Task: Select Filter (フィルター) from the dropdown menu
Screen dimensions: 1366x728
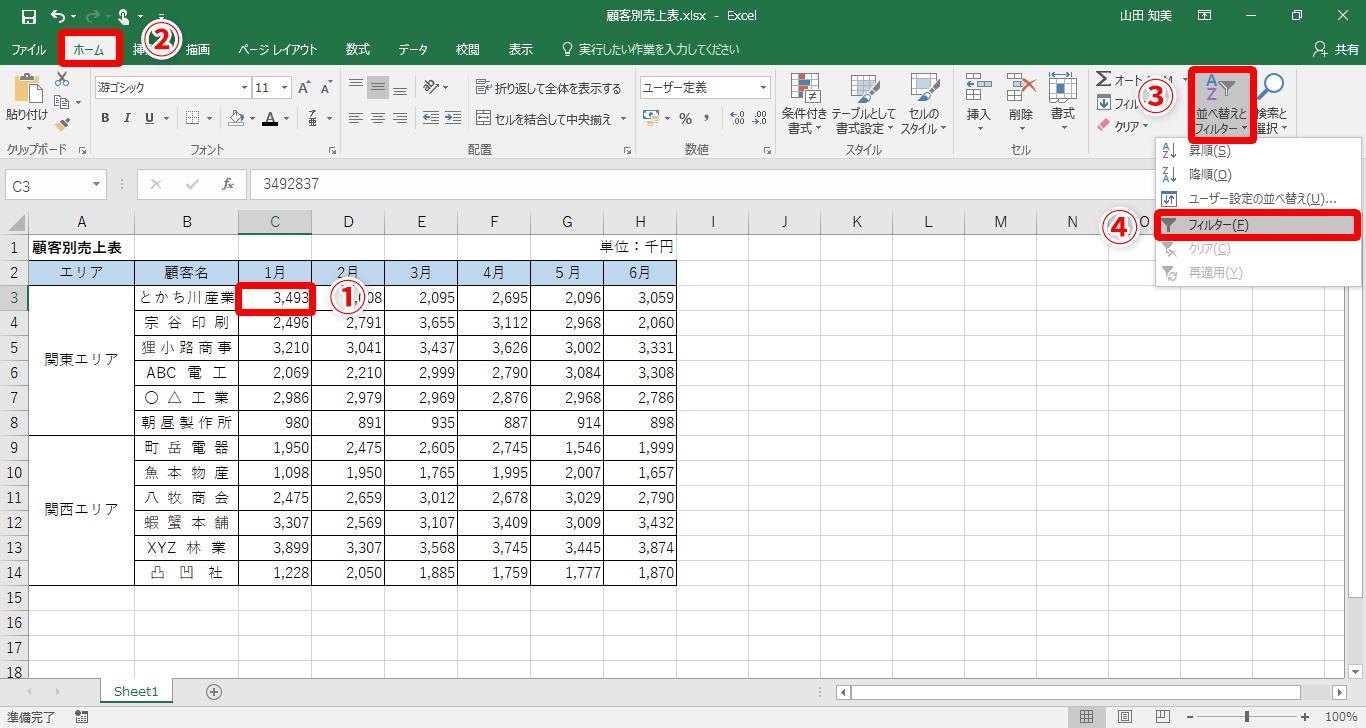Action: [x=1258, y=225]
